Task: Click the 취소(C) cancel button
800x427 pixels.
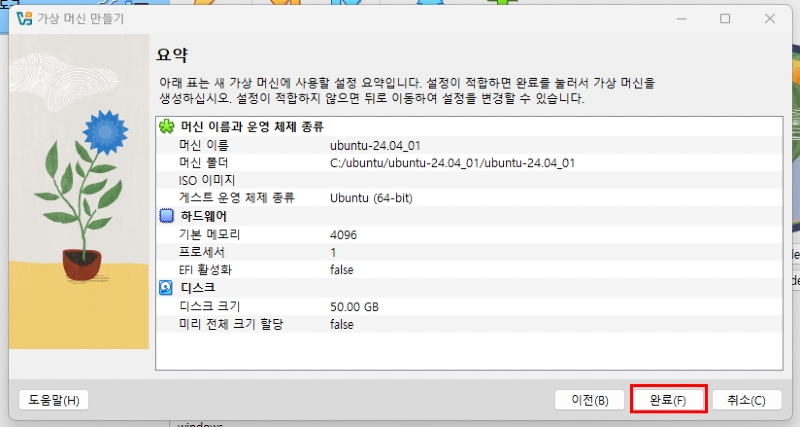Action: tap(746, 400)
